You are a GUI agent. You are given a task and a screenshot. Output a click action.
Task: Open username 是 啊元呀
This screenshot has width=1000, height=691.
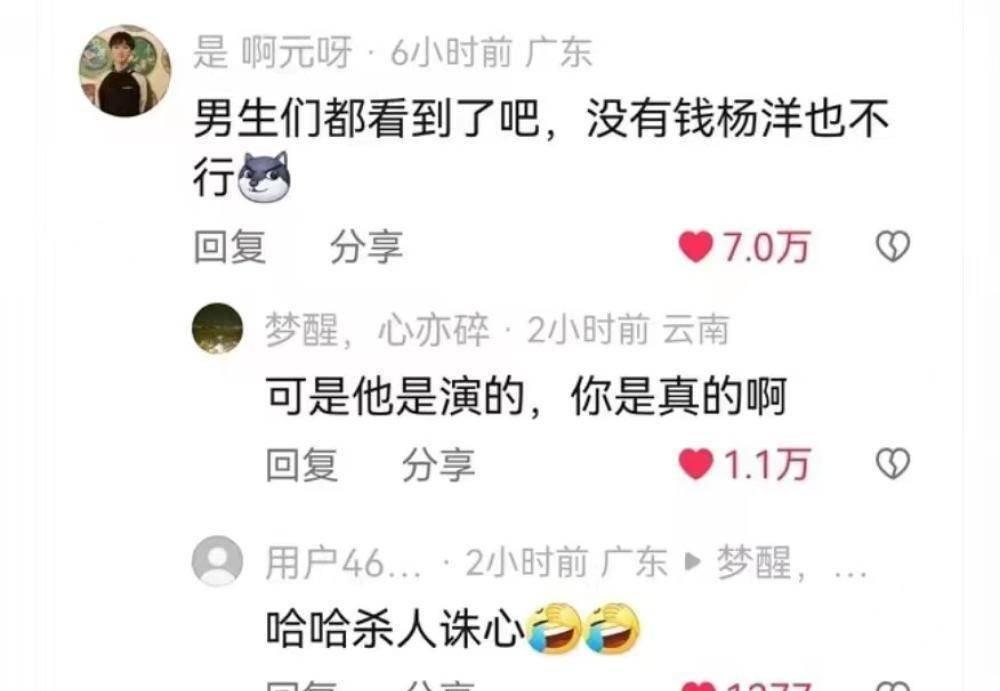coord(273,52)
